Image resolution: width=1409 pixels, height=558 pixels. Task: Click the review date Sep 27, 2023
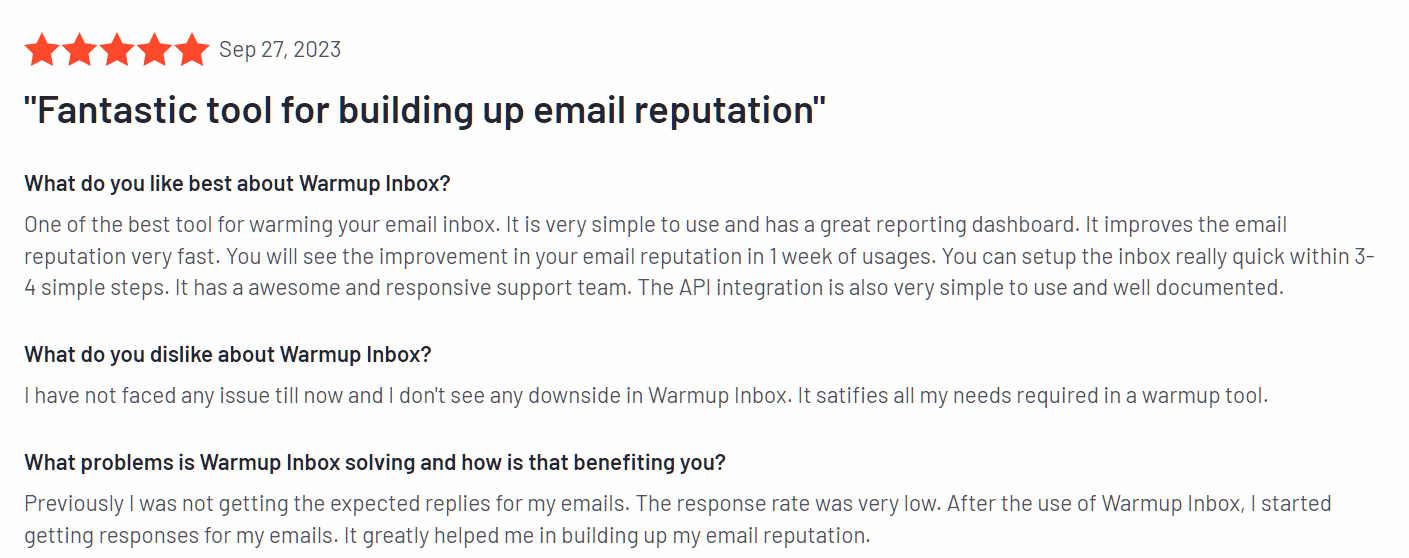280,50
